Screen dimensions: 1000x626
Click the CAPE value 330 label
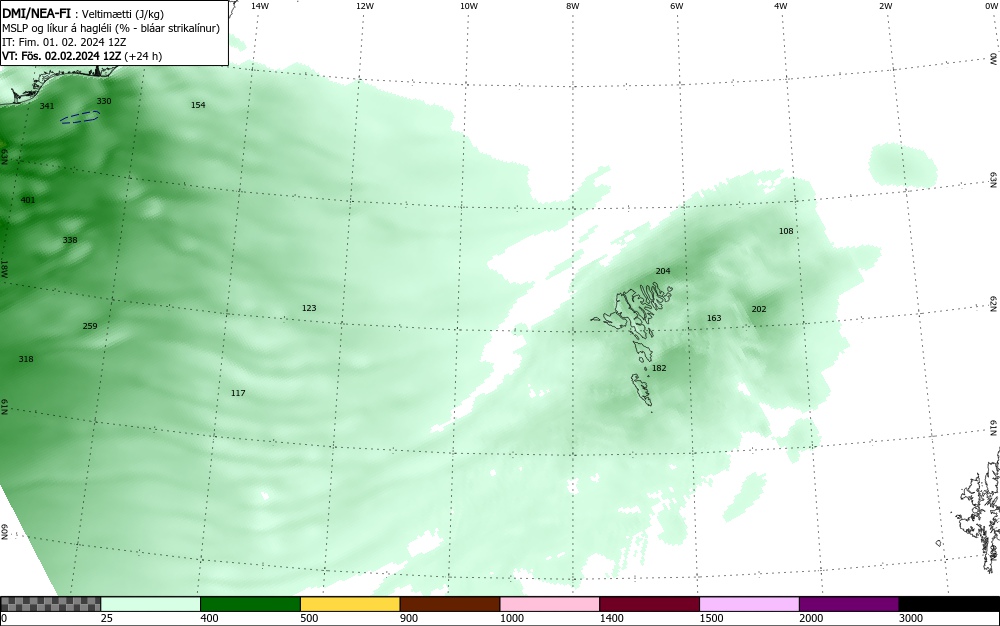pyautogui.click(x=103, y=101)
